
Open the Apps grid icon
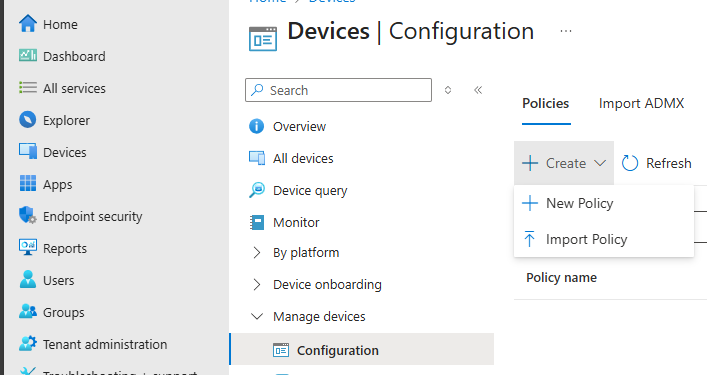point(28,183)
